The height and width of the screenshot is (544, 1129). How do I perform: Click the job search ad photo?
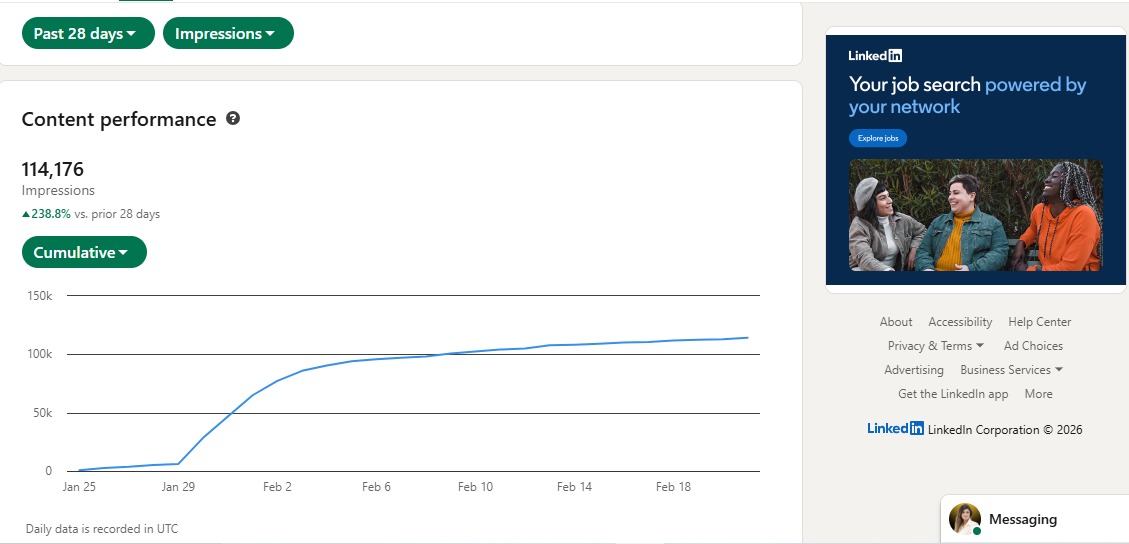tap(975, 215)
